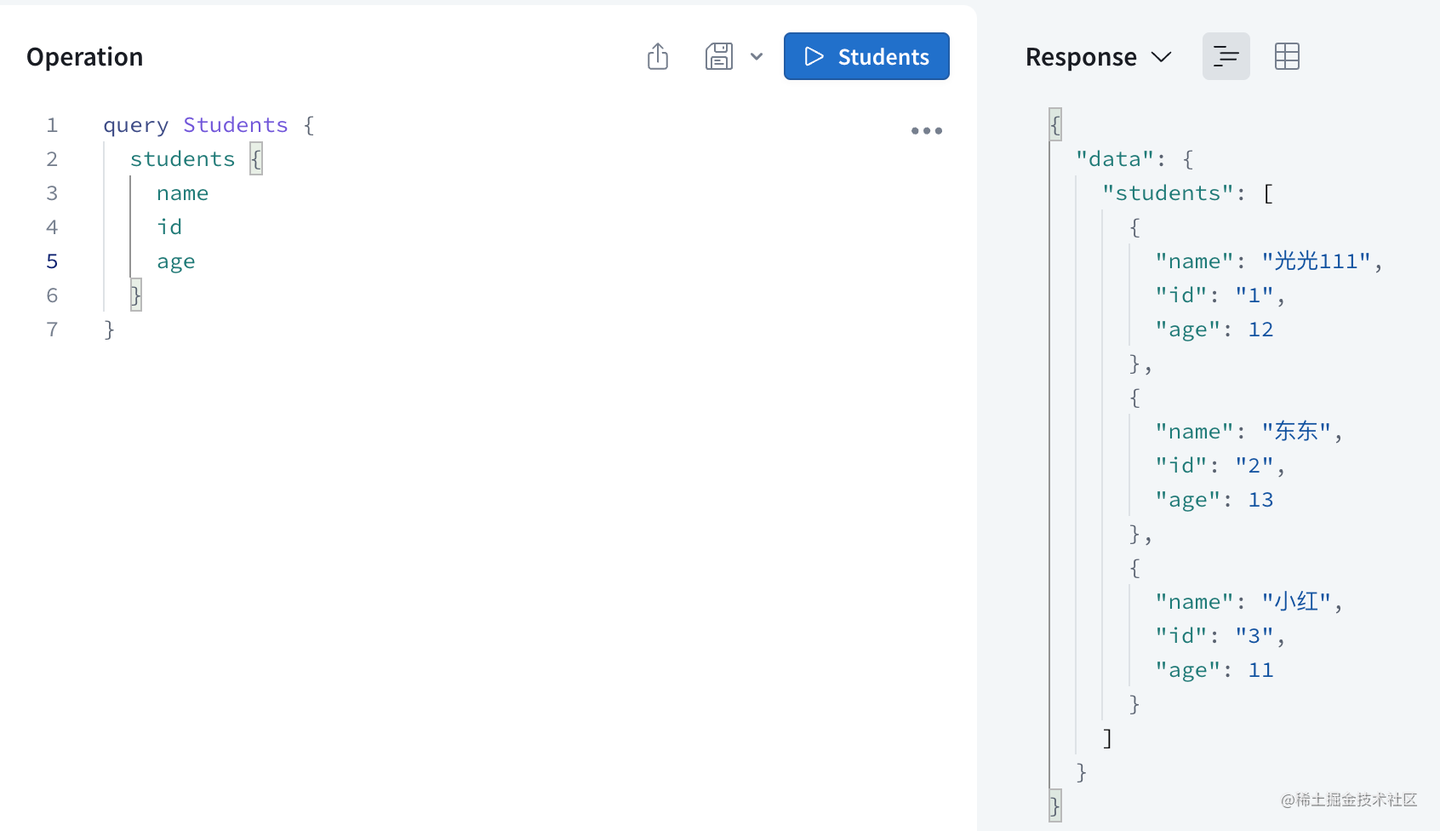Viewport: 1440px width, 831px height.
Task: Click the share operation icon
Action: pyautogui.click(x=657, y=57)
